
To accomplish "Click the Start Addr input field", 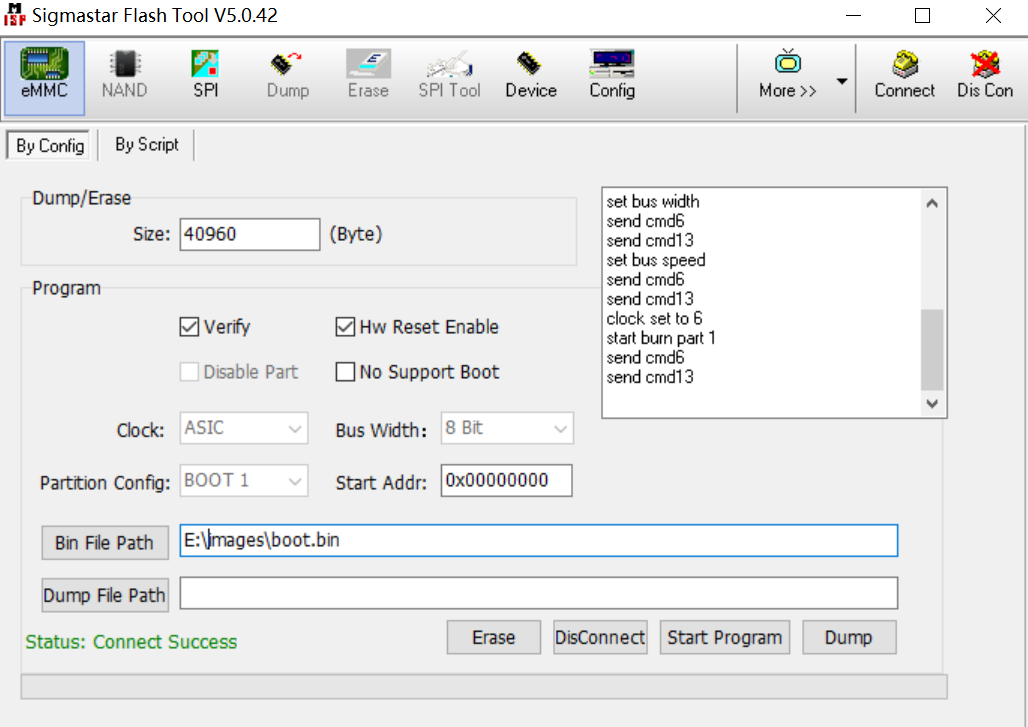I will (x=506, y=481).
